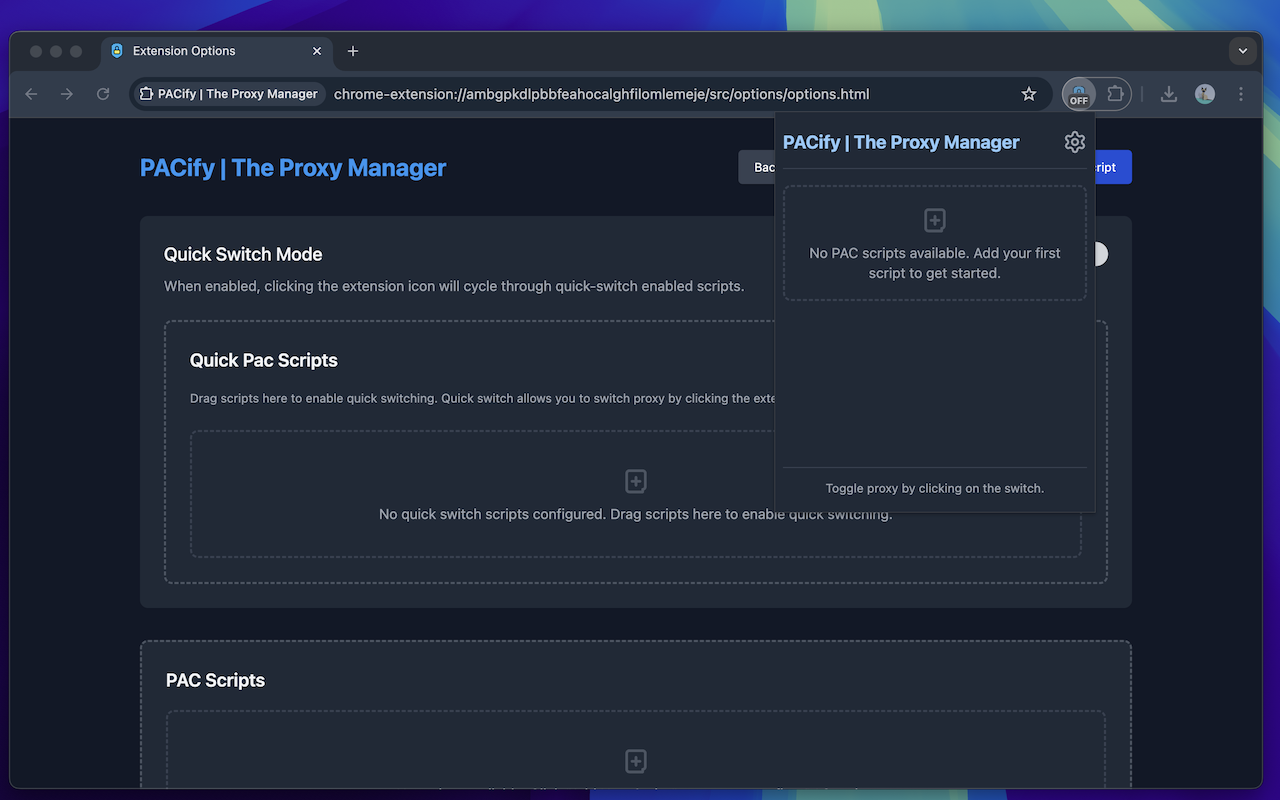Click the blue Script button on options page

point(1114,167)
